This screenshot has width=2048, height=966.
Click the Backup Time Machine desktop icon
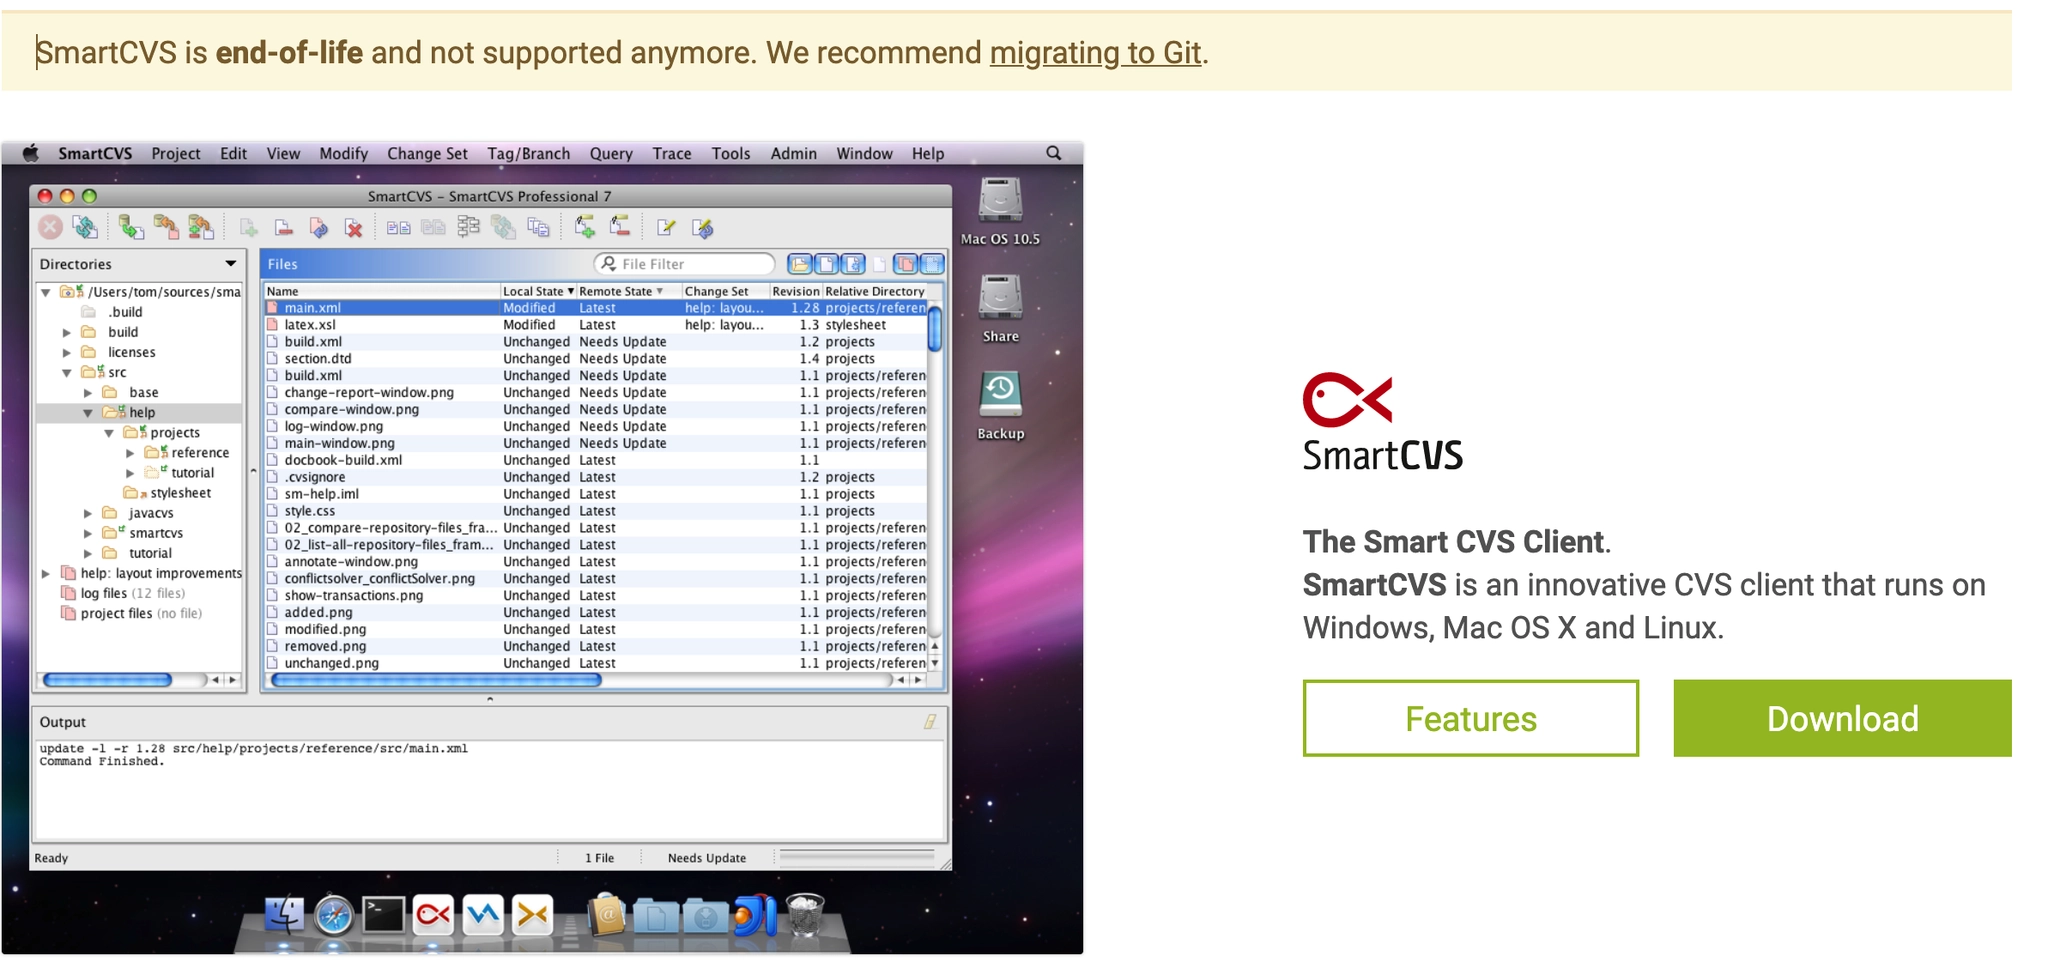1000,394
